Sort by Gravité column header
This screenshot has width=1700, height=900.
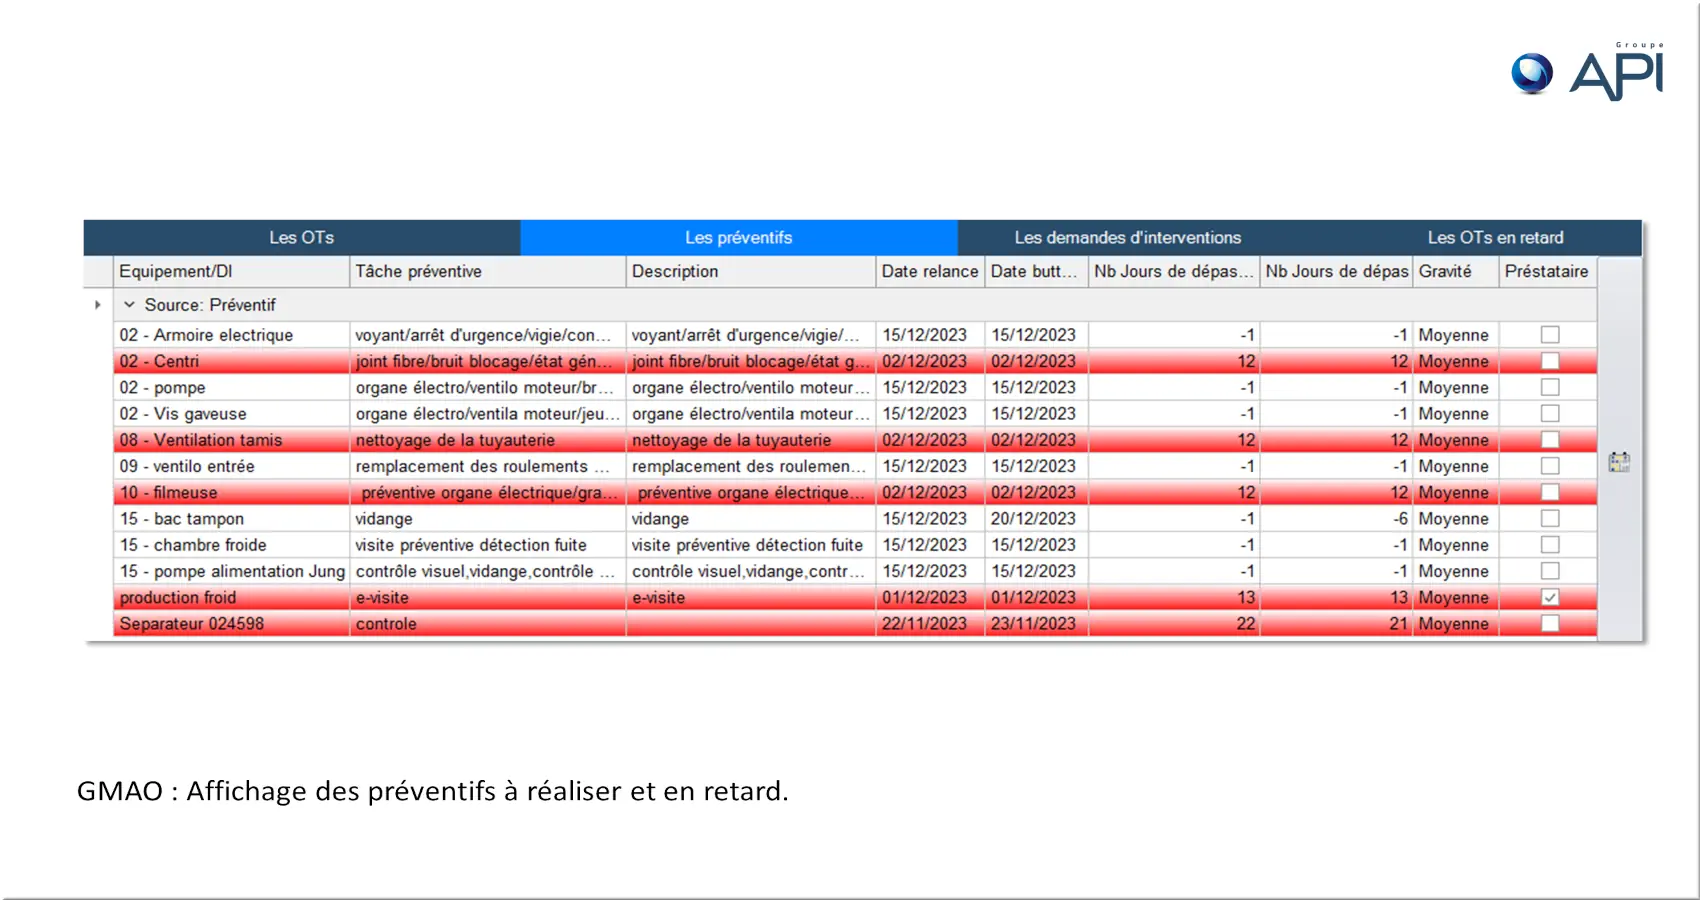click(x=1455, y=271)
